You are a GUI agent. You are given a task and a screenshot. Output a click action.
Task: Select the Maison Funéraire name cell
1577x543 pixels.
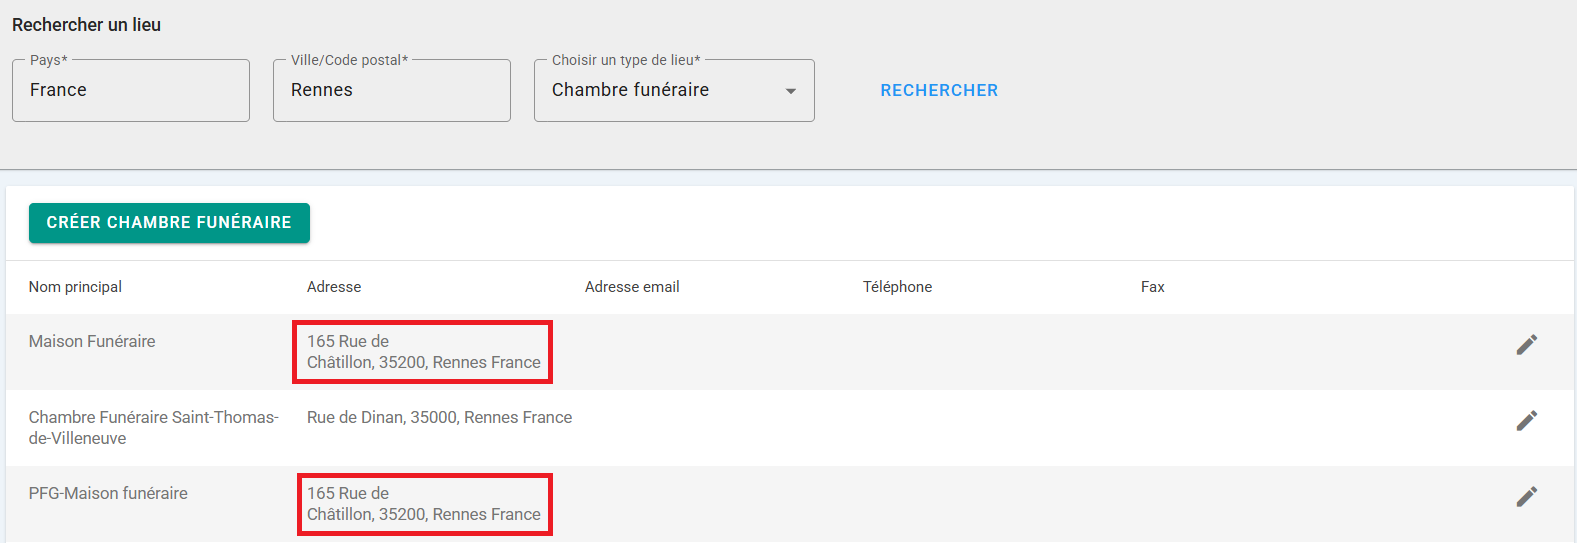(92, 342)
